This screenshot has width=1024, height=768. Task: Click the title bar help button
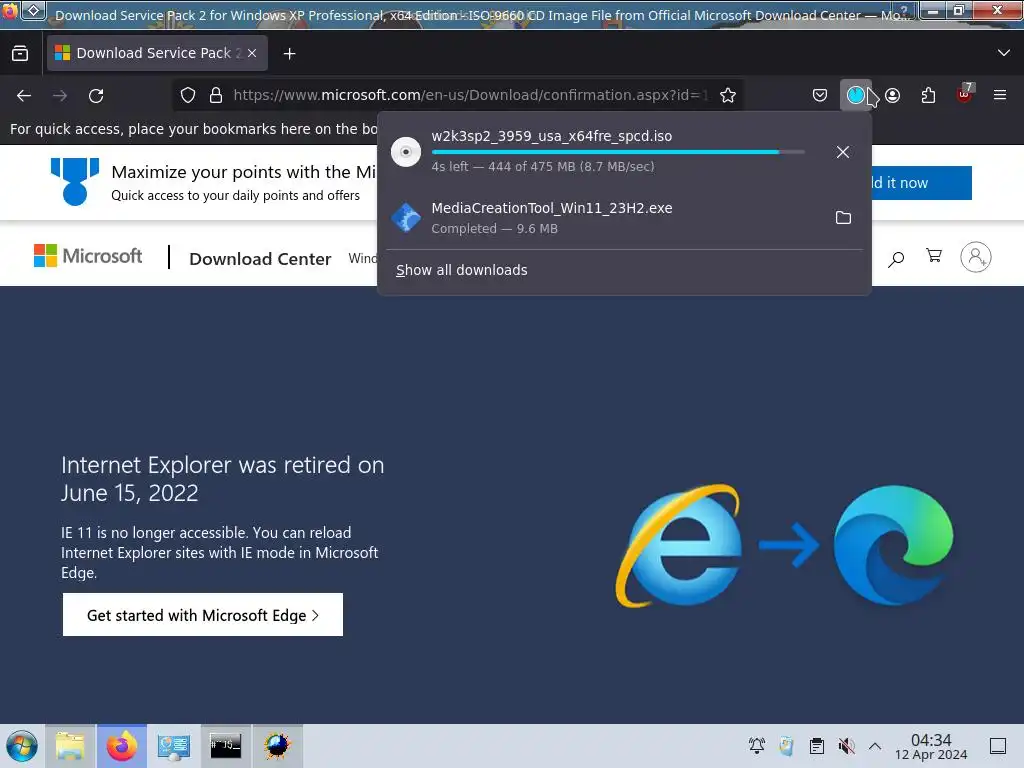tap(904, 11)
